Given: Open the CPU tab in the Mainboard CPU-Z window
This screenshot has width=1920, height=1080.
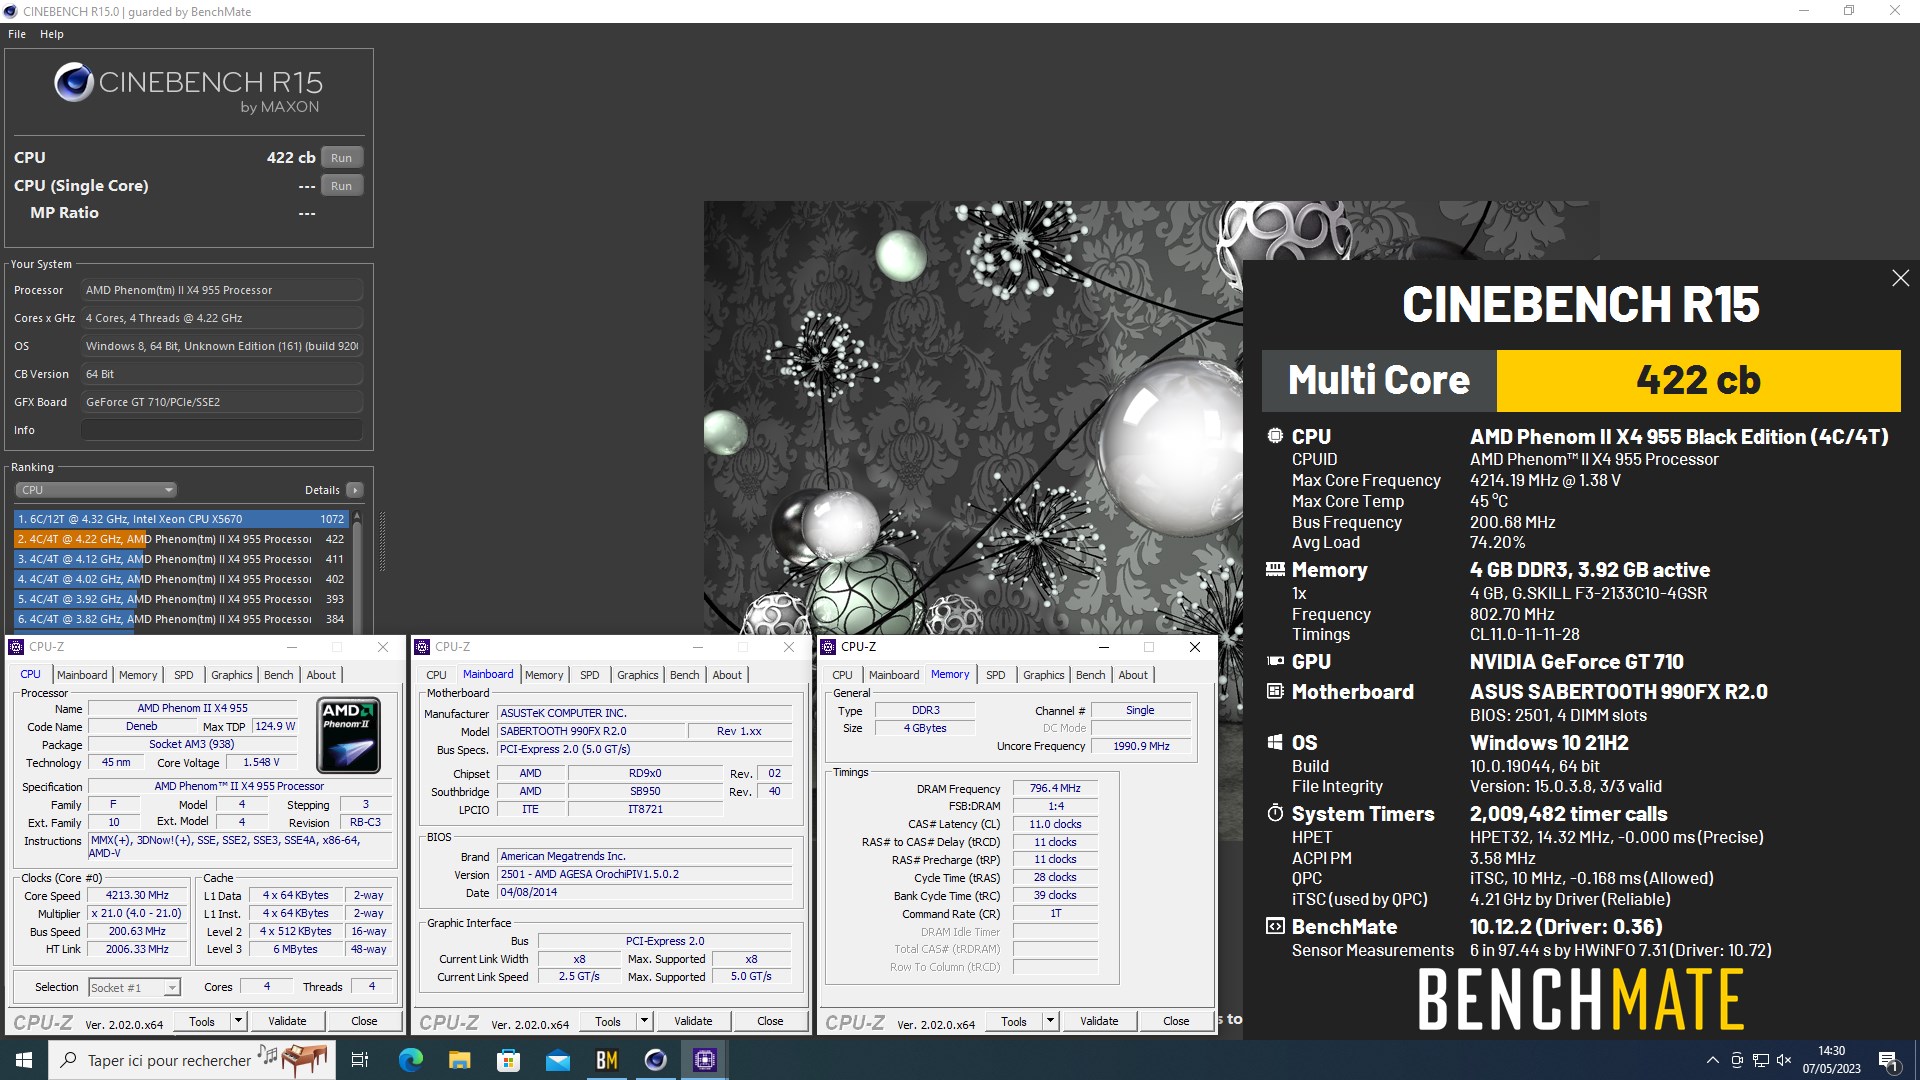Looking at the screenshot, I should [436, 675].
